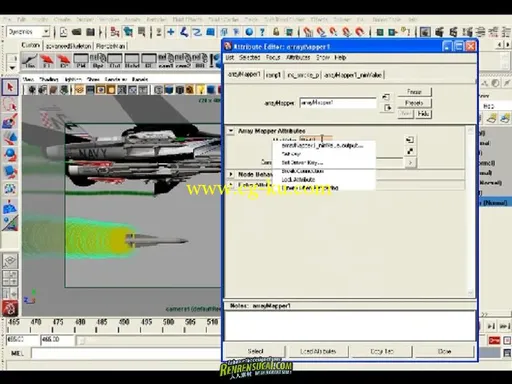
Task: Click the padlock lock selection icon
Action: tap(276, 32)
